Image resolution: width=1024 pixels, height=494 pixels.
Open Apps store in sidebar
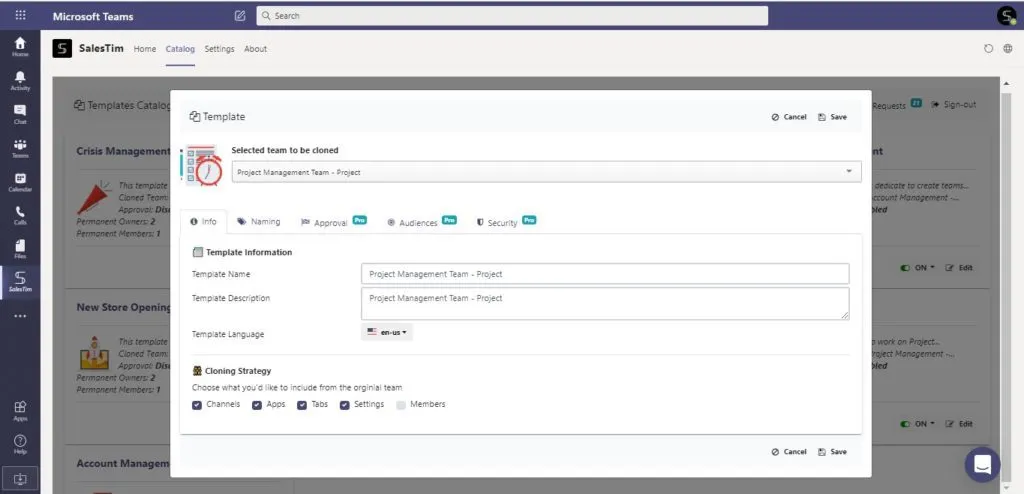click(x=20, y=410)
